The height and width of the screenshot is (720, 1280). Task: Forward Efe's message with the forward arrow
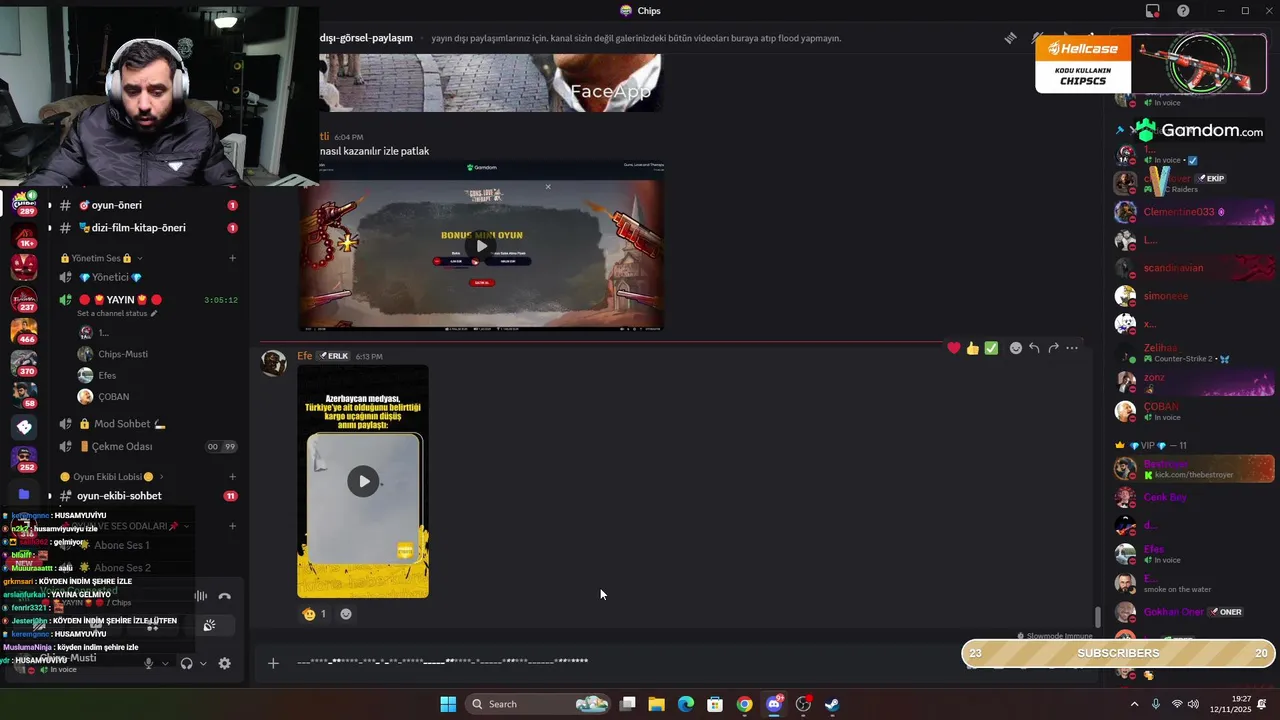[1053, 348]
